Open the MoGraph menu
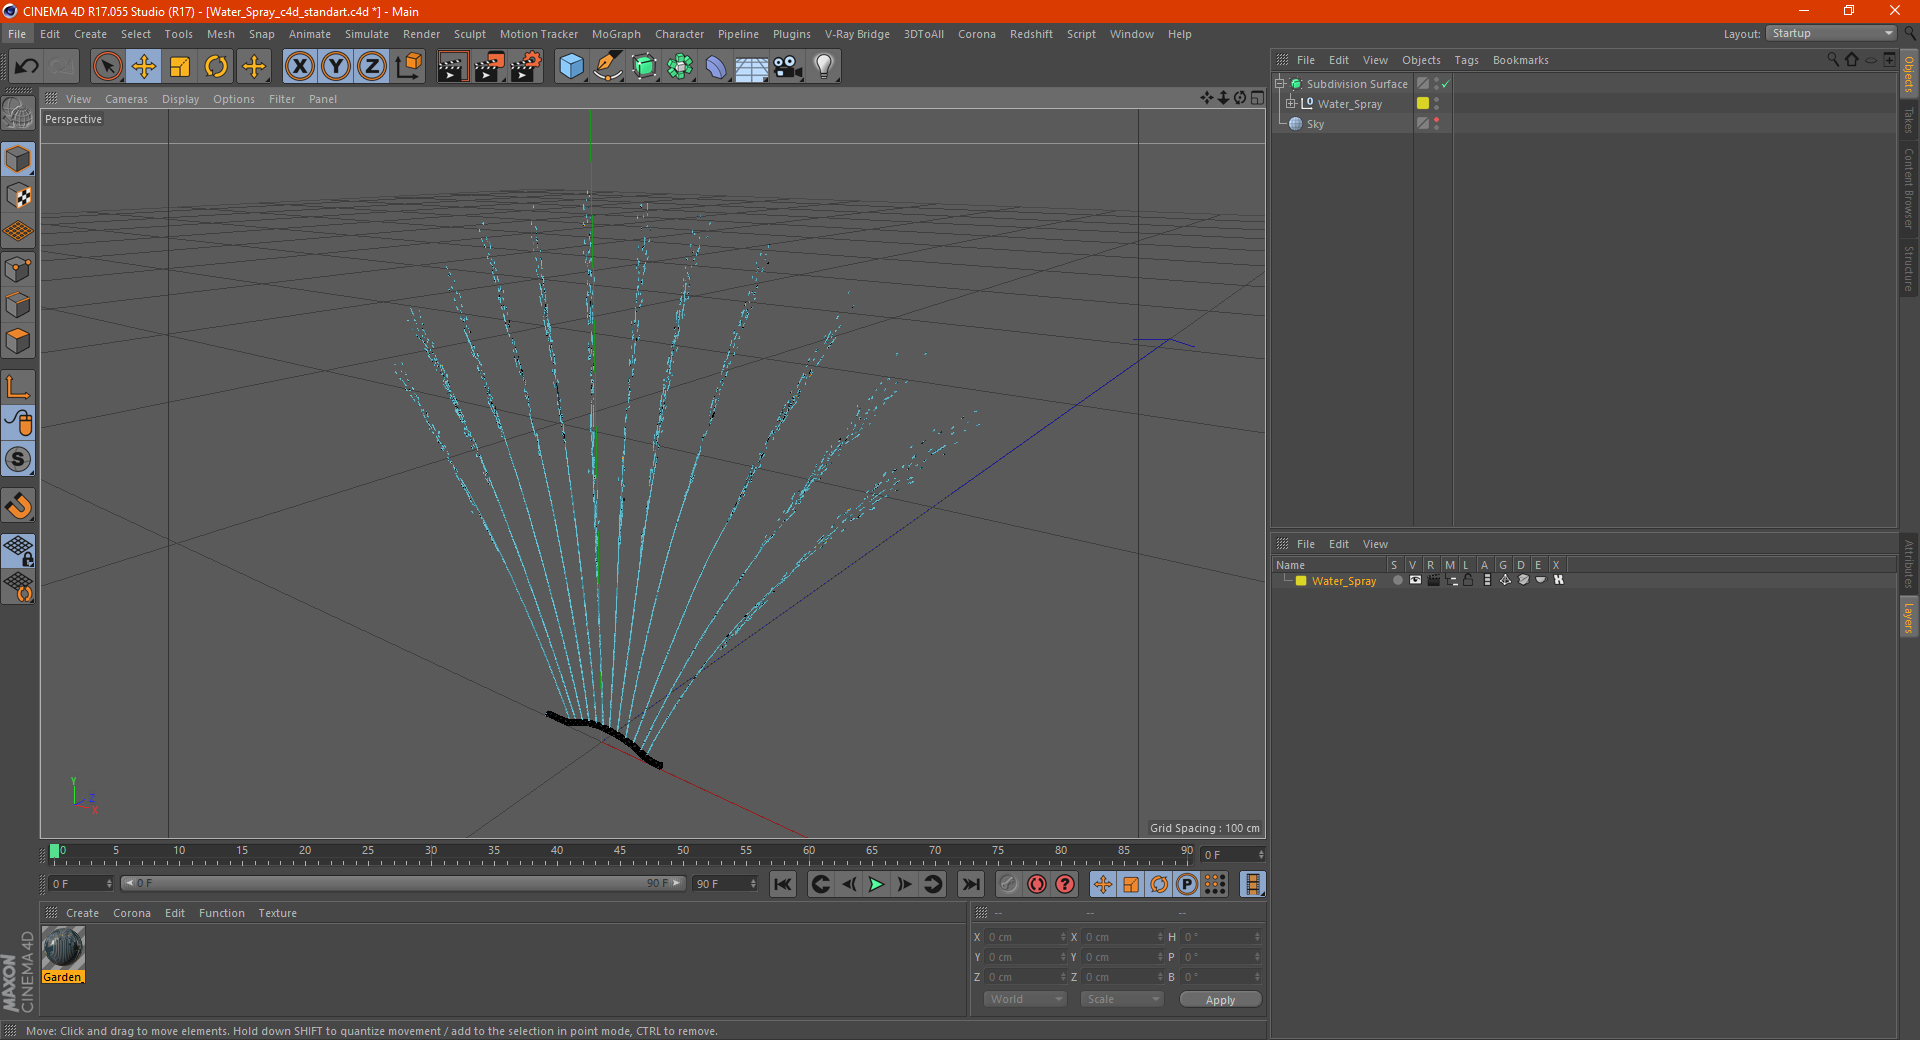Screen dimensions: 1920x1040 pos(616,34)
